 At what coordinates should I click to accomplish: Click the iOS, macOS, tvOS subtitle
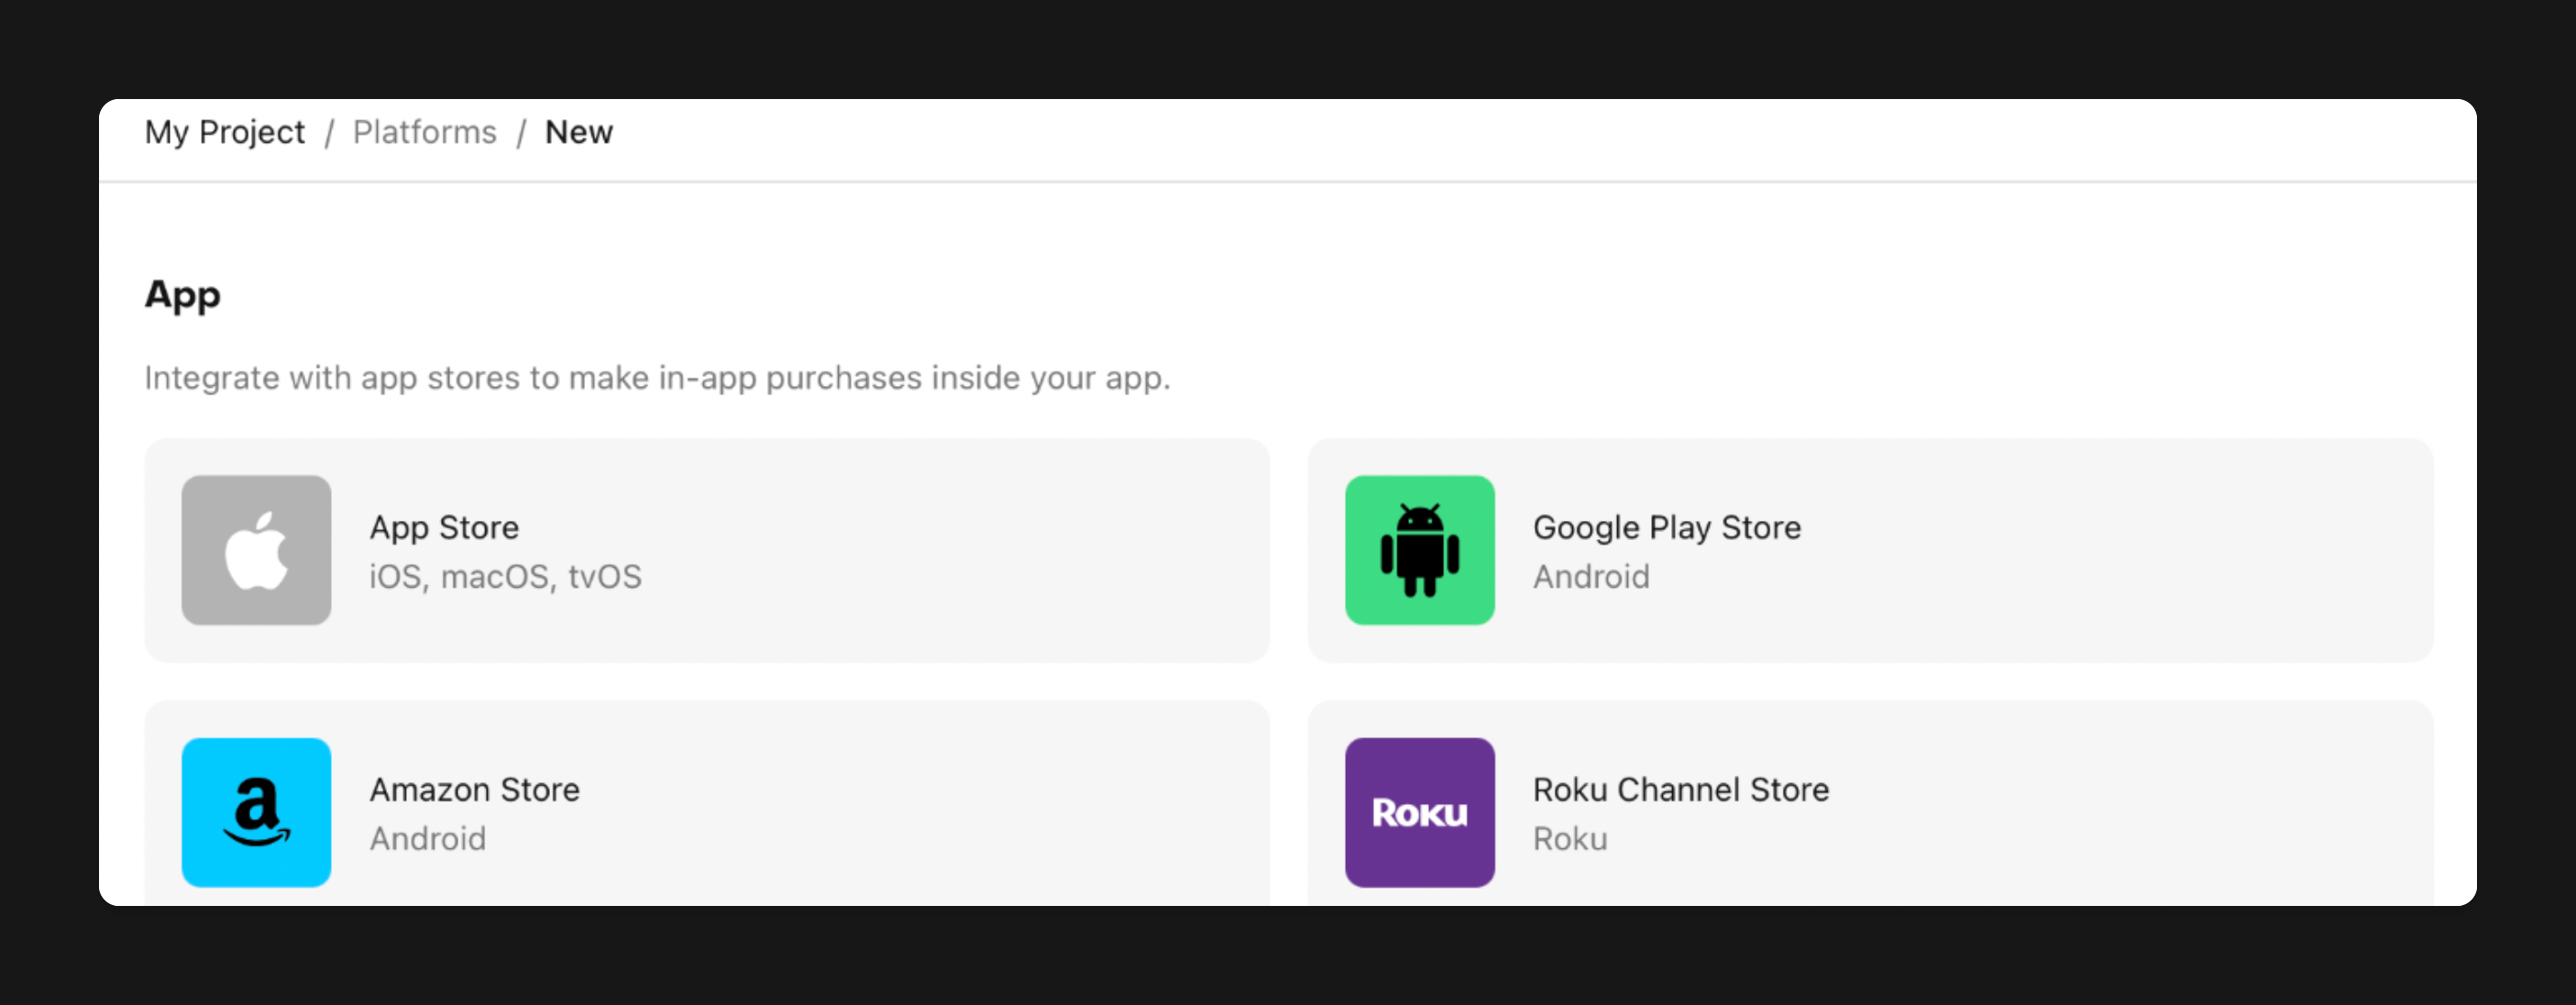pyautogui.click(x=505, y=576)
